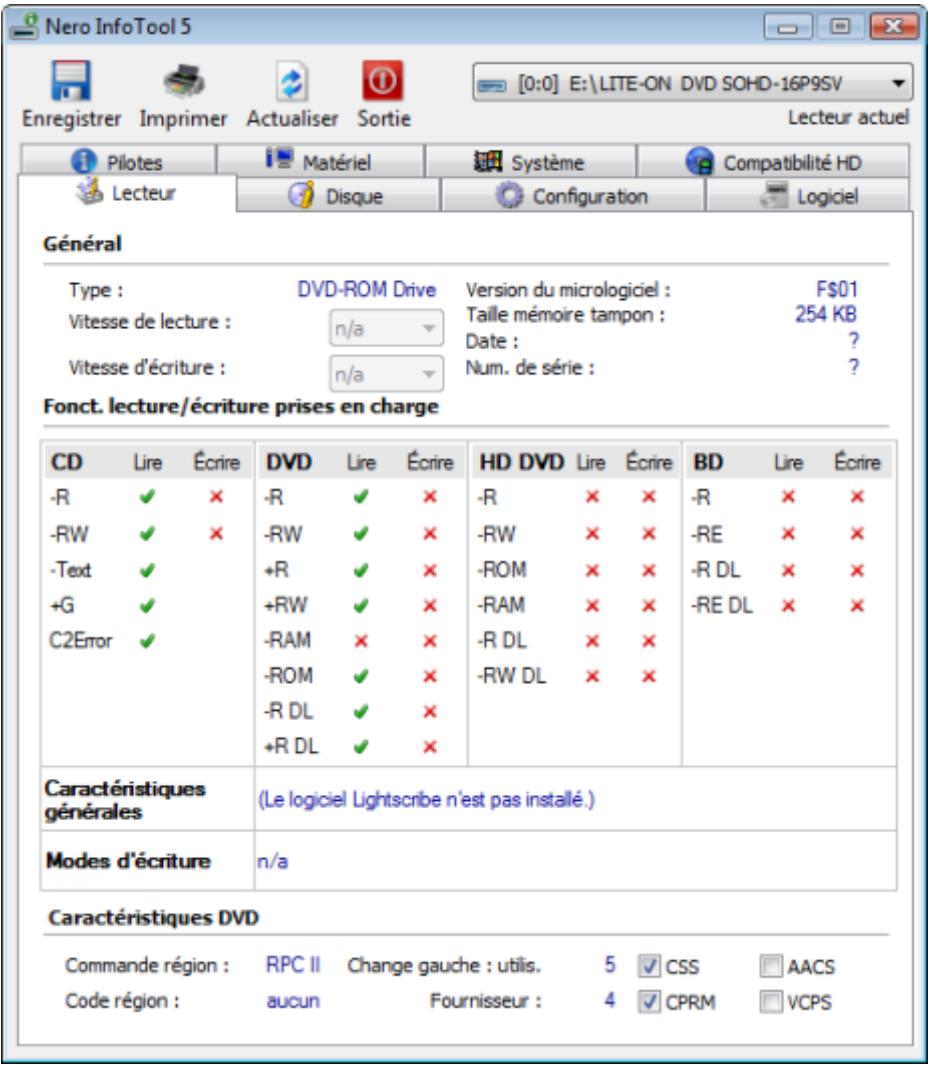Open the Vitesse de lecture dropdown
The height and width of the screenshot is (1065, 931).
[386, 329]
